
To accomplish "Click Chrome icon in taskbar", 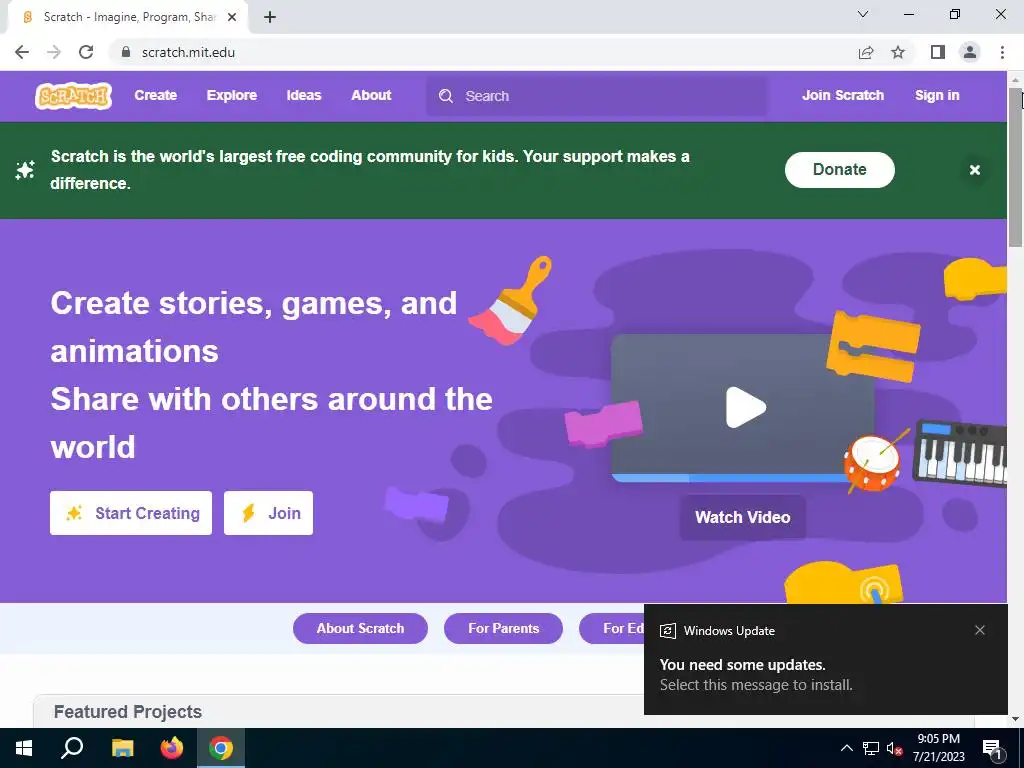I will (221, 748).
